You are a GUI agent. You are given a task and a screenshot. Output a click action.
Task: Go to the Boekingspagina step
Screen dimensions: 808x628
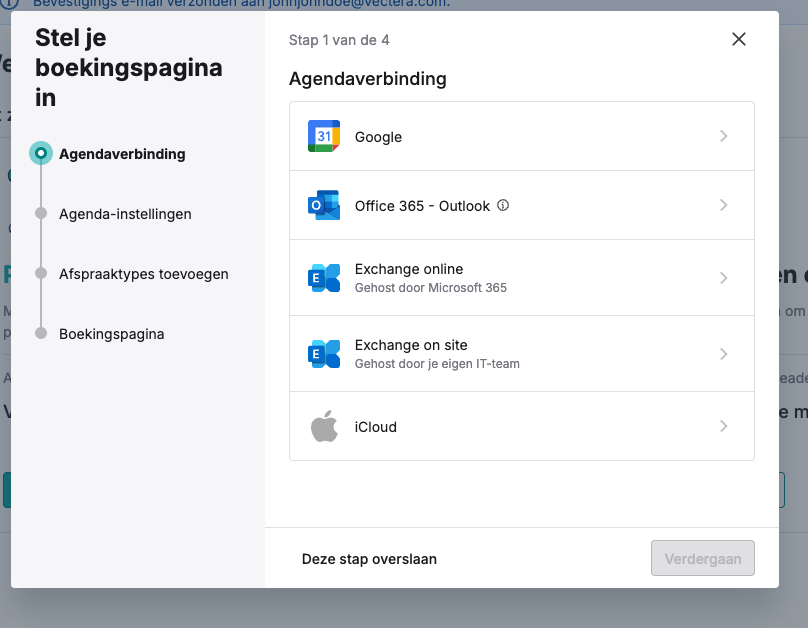pos(112,334)
